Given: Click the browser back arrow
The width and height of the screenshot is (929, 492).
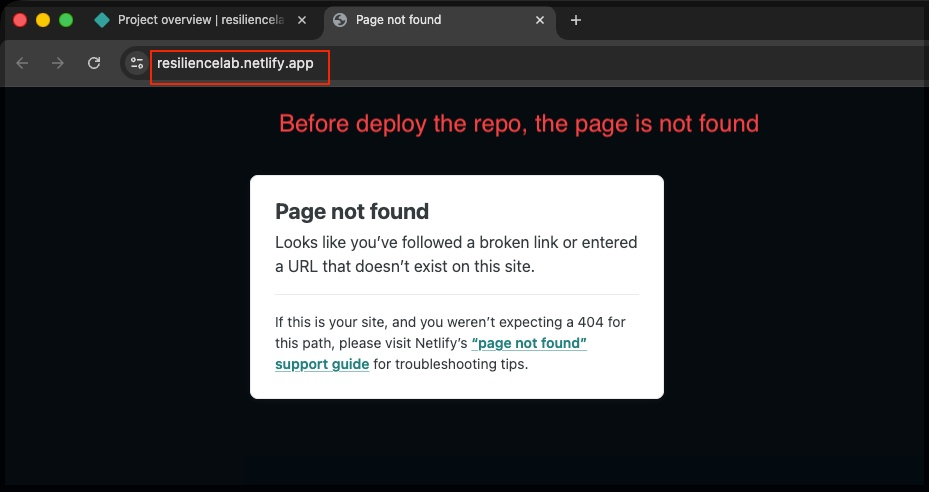Looking at the screenshot, I should (22, 63).
